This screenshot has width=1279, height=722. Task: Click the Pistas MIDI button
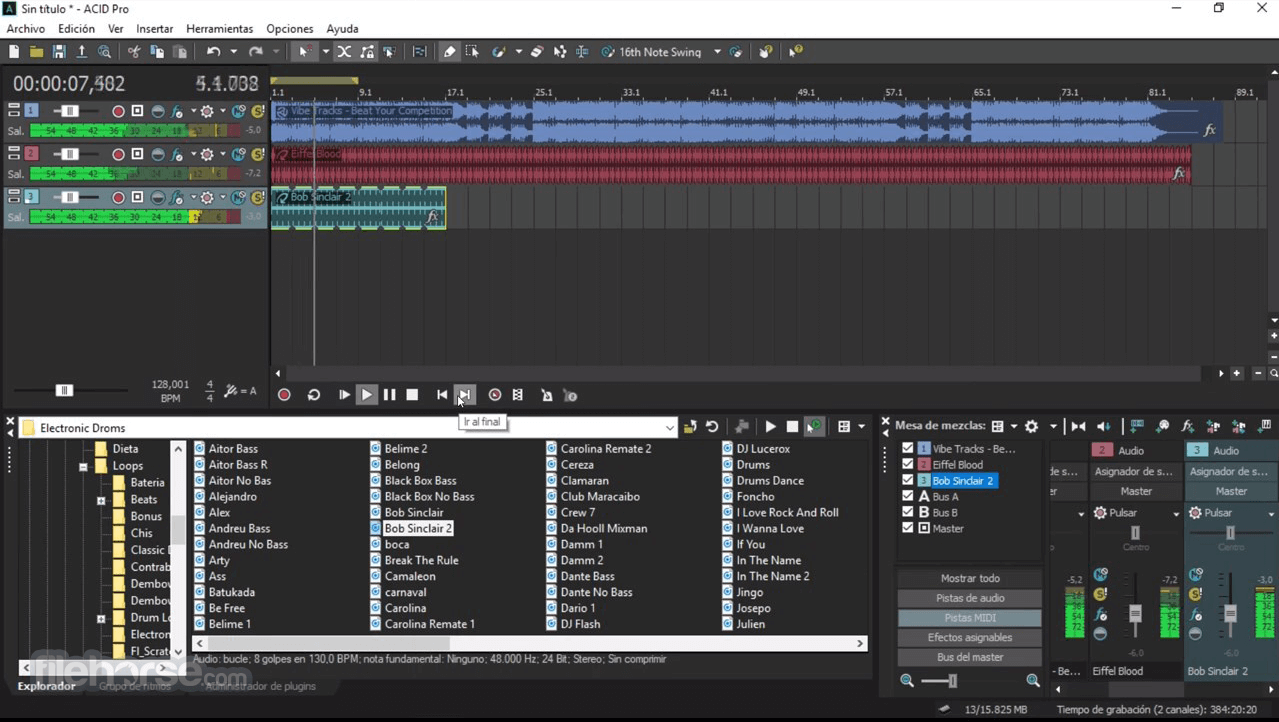[970, 618]
